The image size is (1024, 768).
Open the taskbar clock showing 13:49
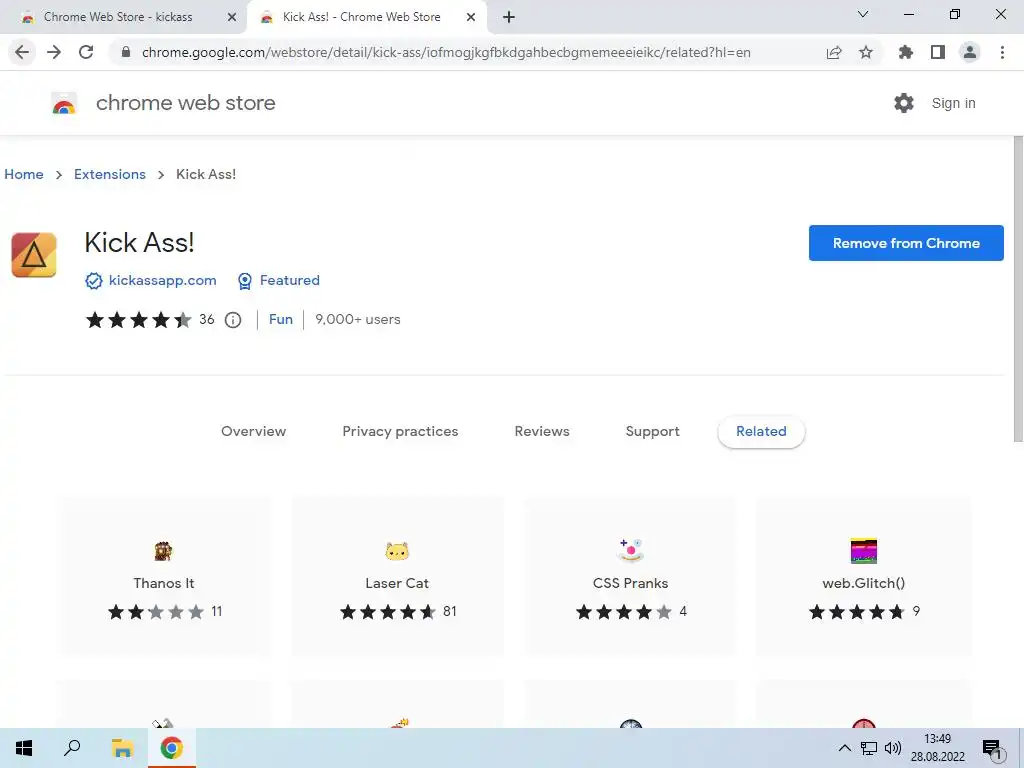(938, 748)
